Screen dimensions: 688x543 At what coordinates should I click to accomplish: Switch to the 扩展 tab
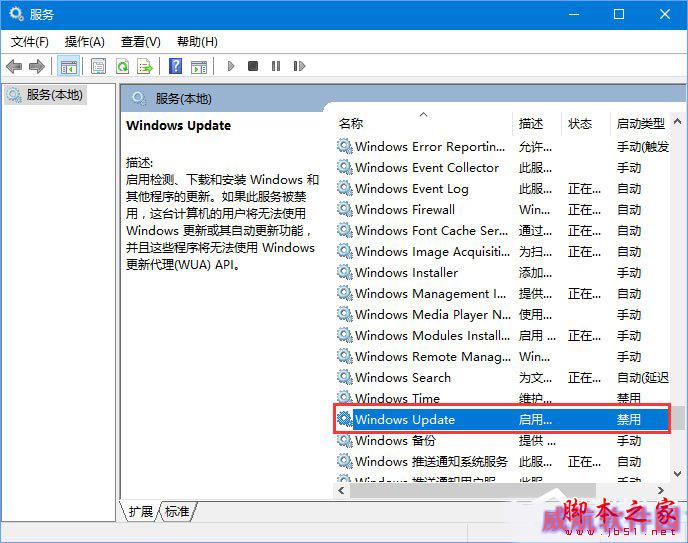point(140,511)
